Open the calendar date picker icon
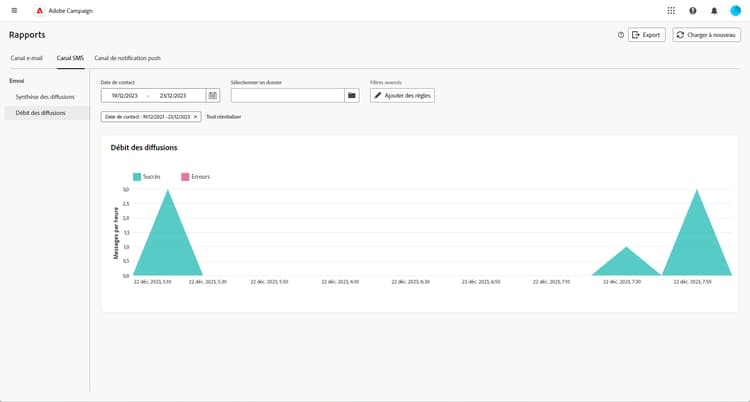The height and width of the screenshot is (402, 750). pyautogui.click(x=213, y=96)
